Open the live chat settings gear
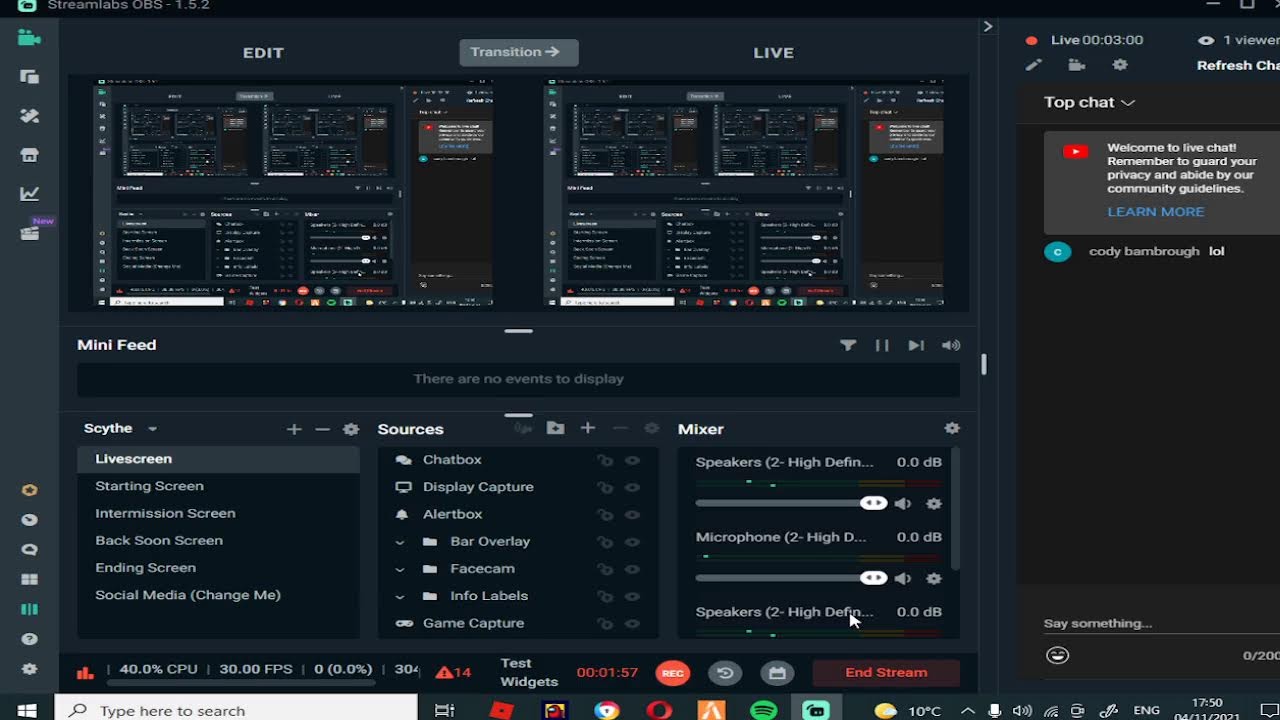Image resolution: width=1280 pixels, height=720 pixels. point(1120,65)
